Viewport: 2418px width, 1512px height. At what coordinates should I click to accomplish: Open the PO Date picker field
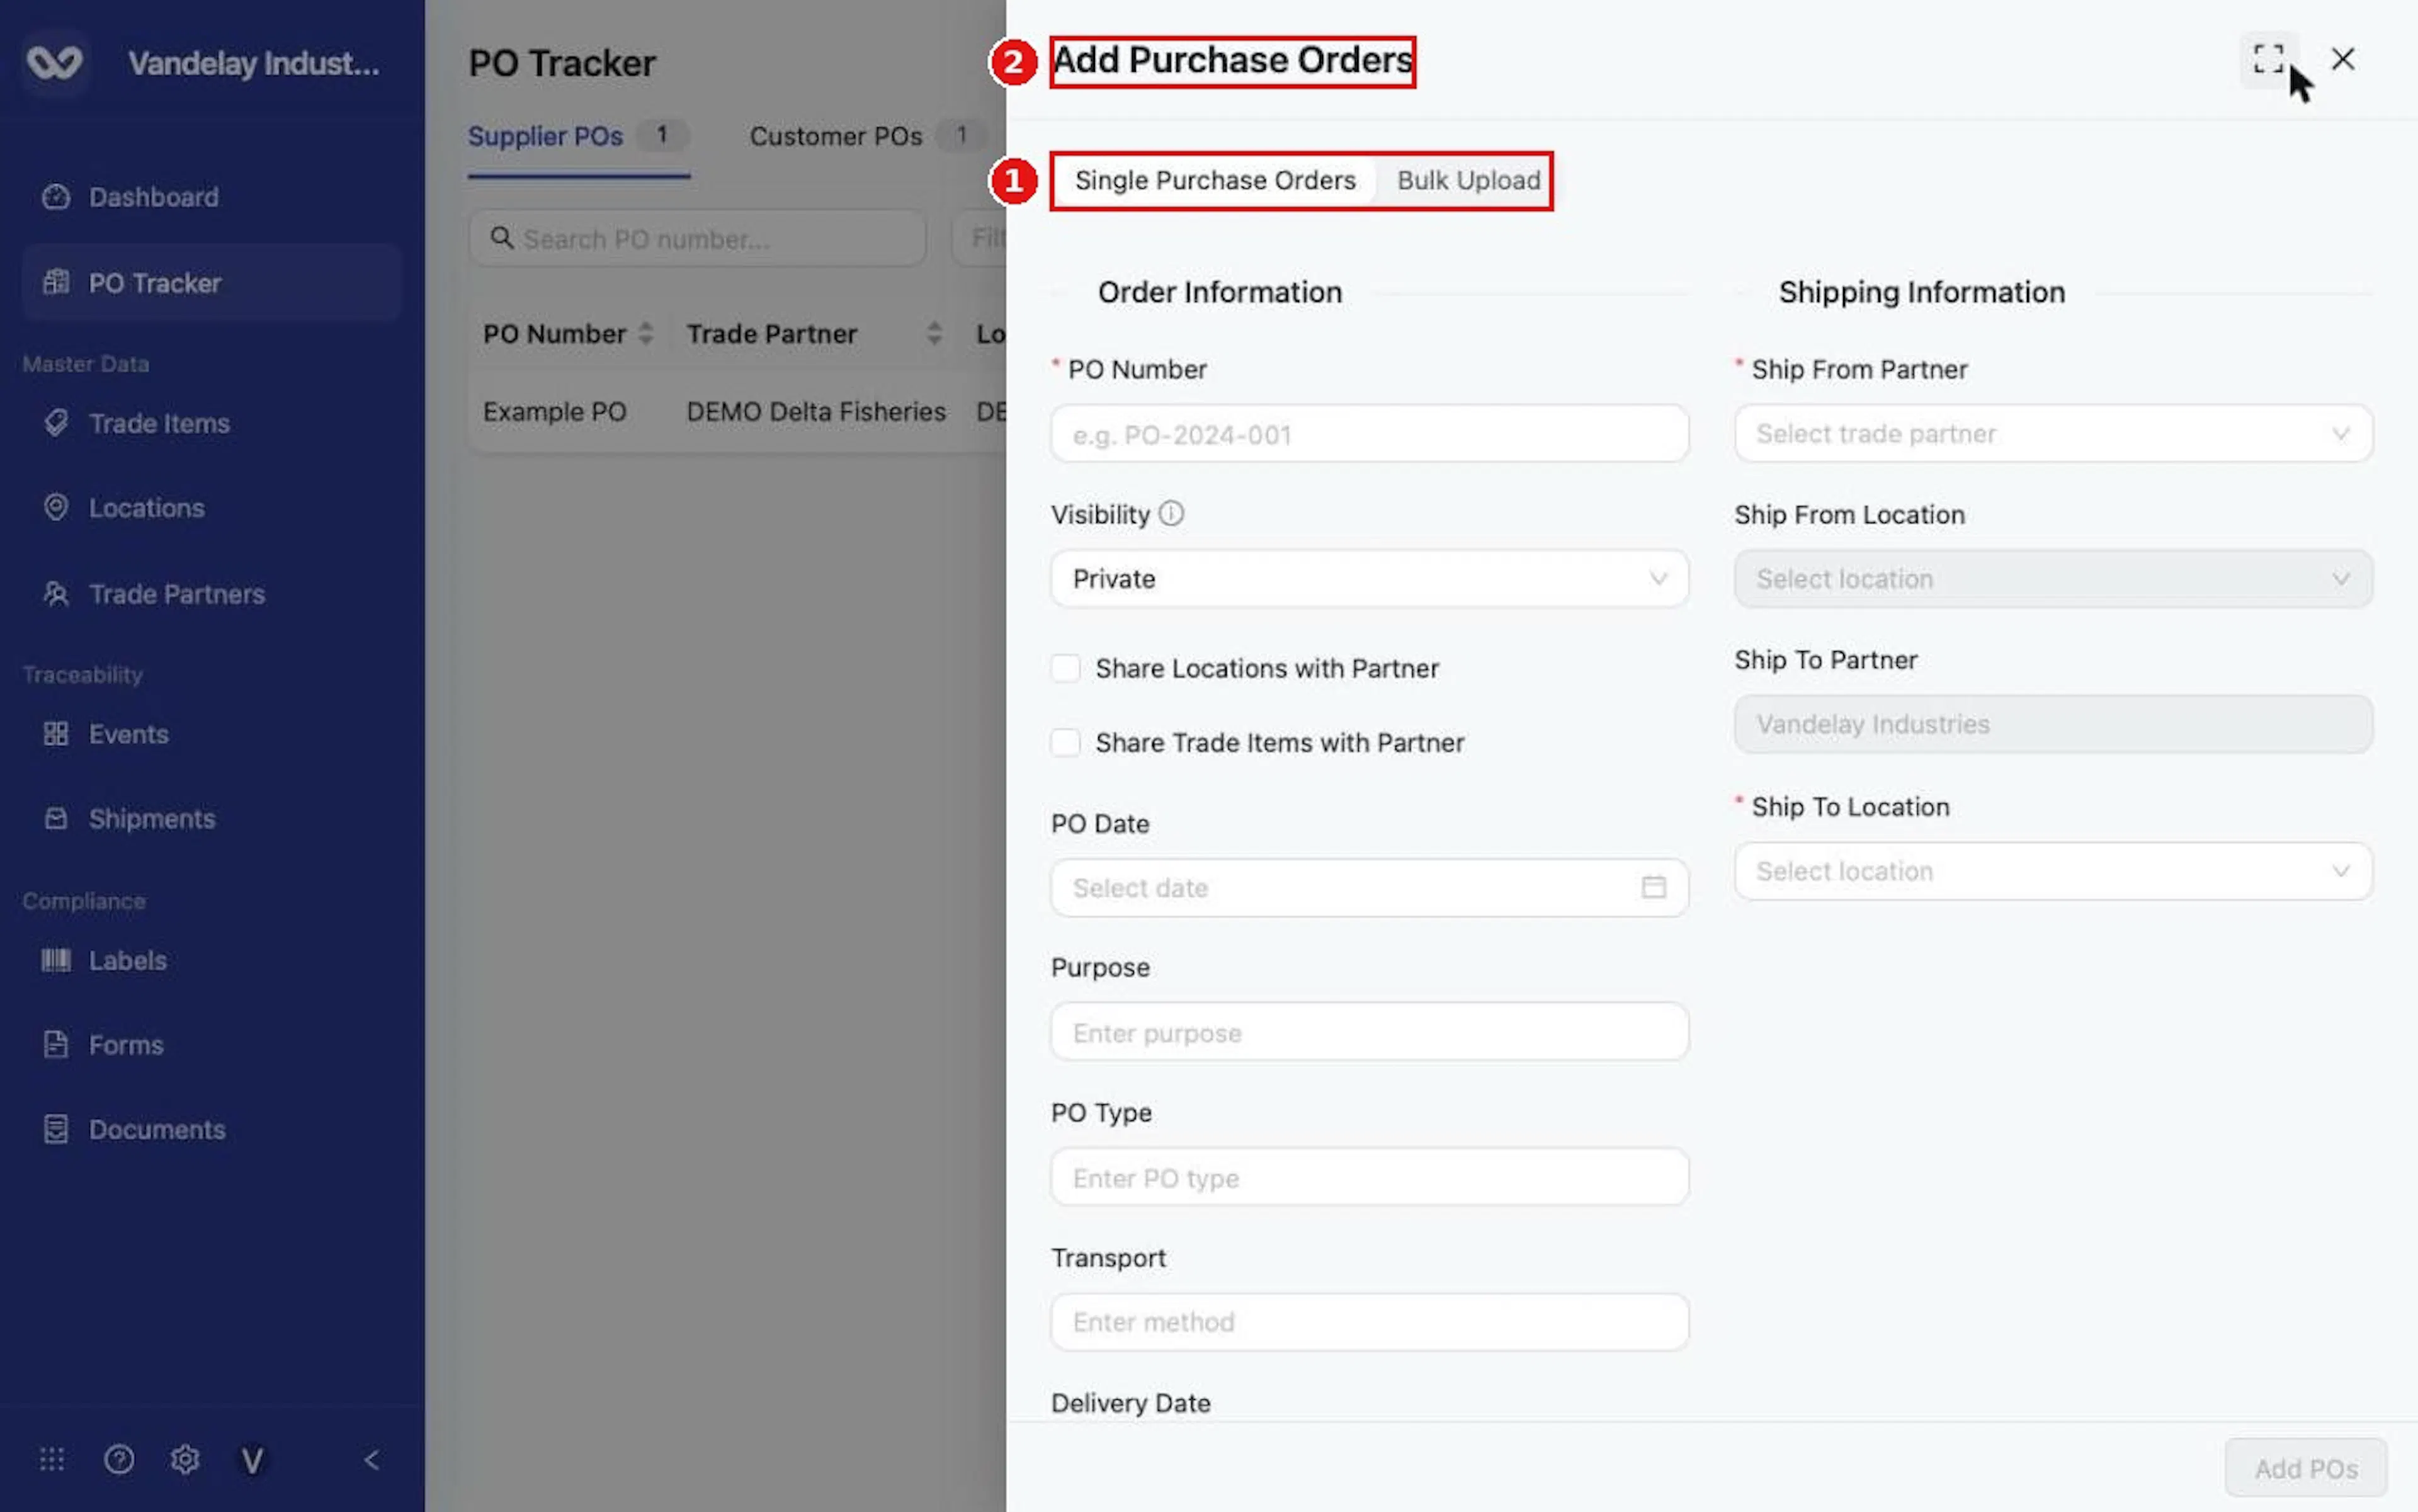click(x=1369, y=887)
